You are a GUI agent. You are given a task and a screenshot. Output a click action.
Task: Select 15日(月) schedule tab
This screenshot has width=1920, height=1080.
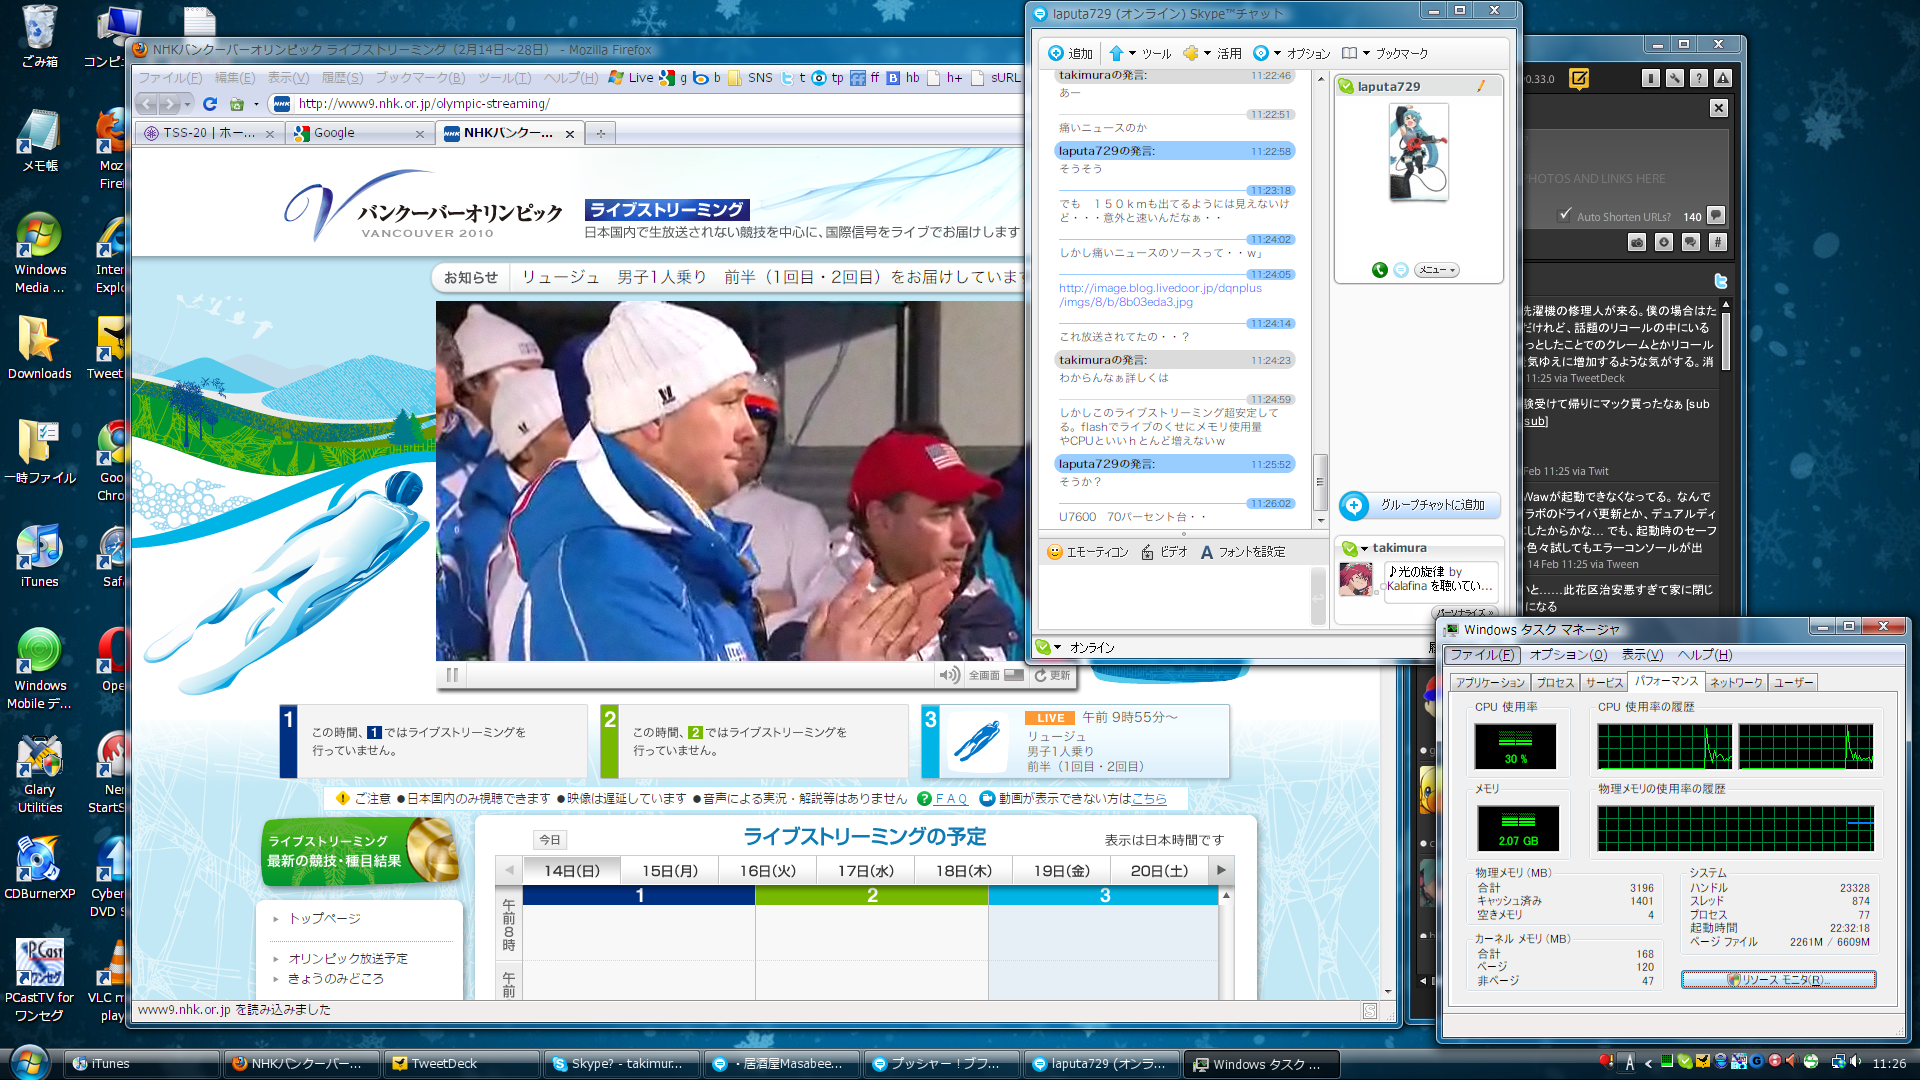pyautogui.click(x=670, y=871)
